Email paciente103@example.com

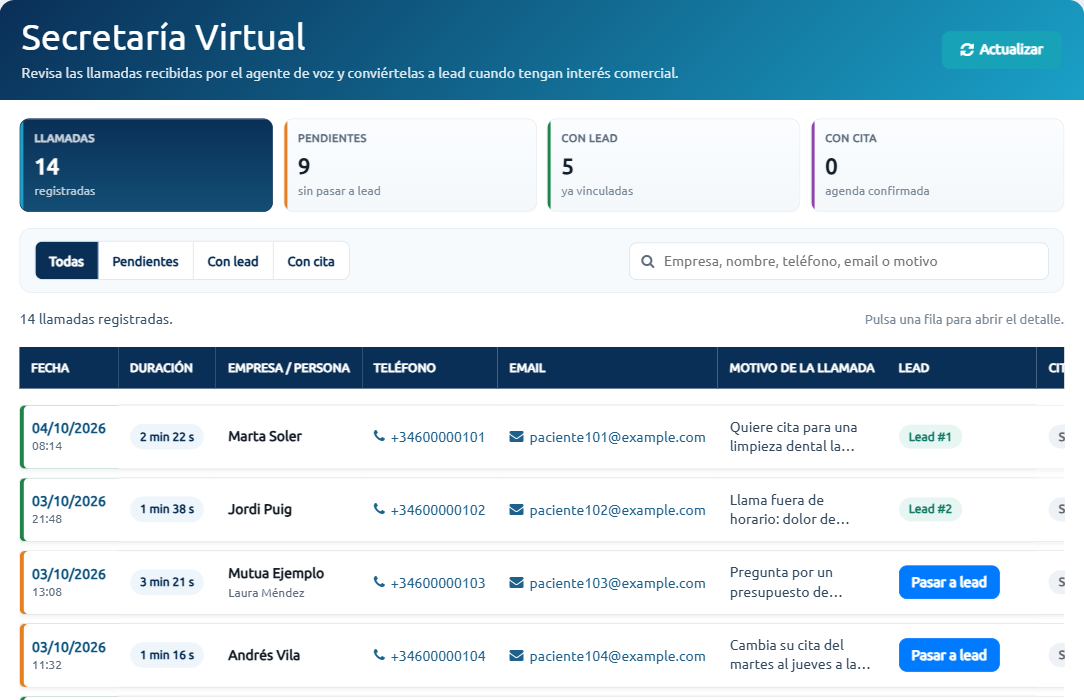click(x=617, y=583)
